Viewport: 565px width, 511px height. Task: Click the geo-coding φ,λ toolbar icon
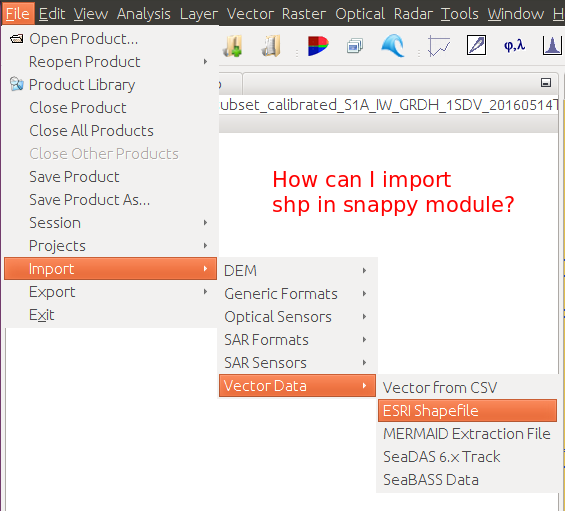pos(515,46)
